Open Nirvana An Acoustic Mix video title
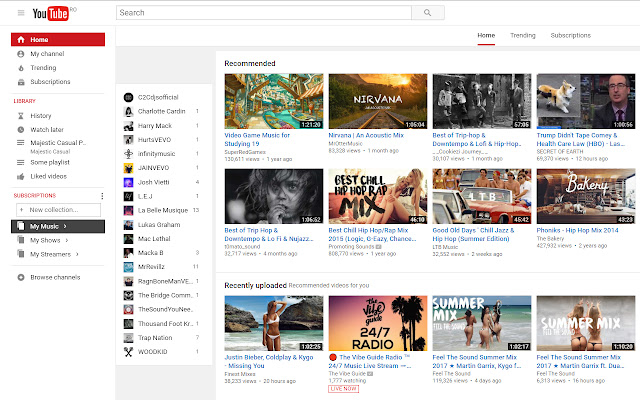This screenshot has width=640, height=400. pyautogui.click(x=366, y=135)
